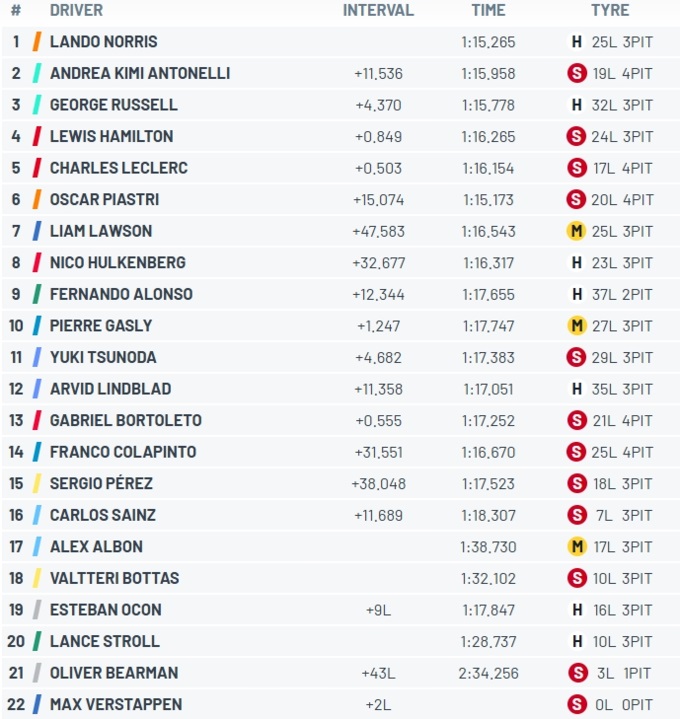Click Carlos Sainz's lap time 1:18.307
The height and width of the screenshot is (719, 680).
[x=488, y=515]
